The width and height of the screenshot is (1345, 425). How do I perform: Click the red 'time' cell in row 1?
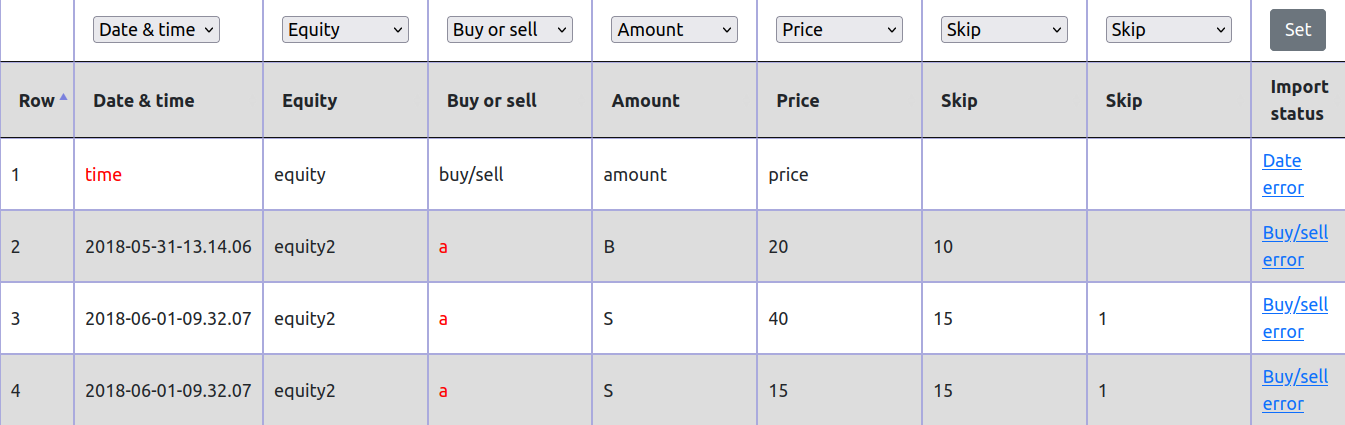[103, 175]
